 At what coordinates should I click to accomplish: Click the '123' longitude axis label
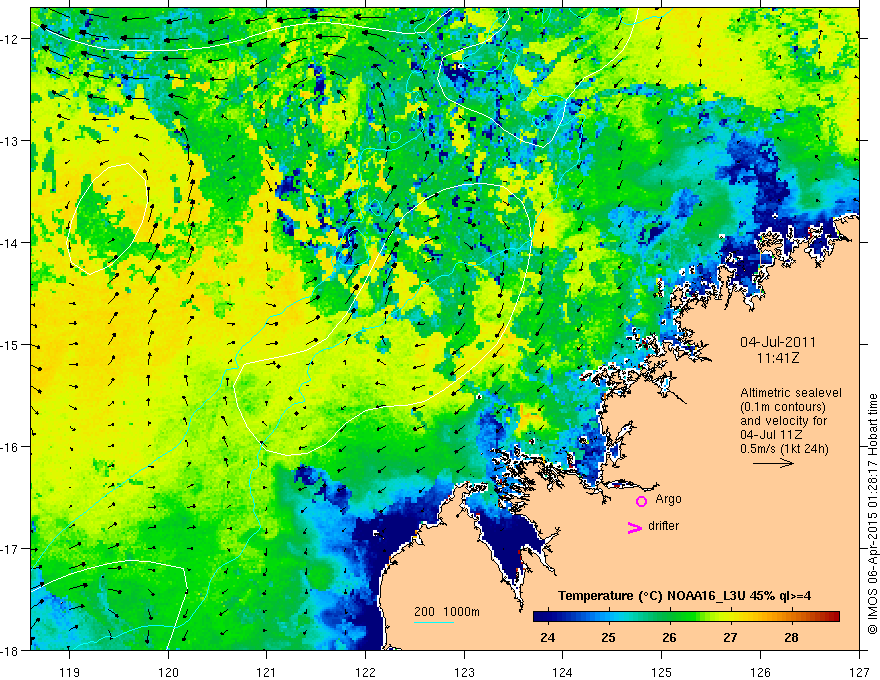464,672
